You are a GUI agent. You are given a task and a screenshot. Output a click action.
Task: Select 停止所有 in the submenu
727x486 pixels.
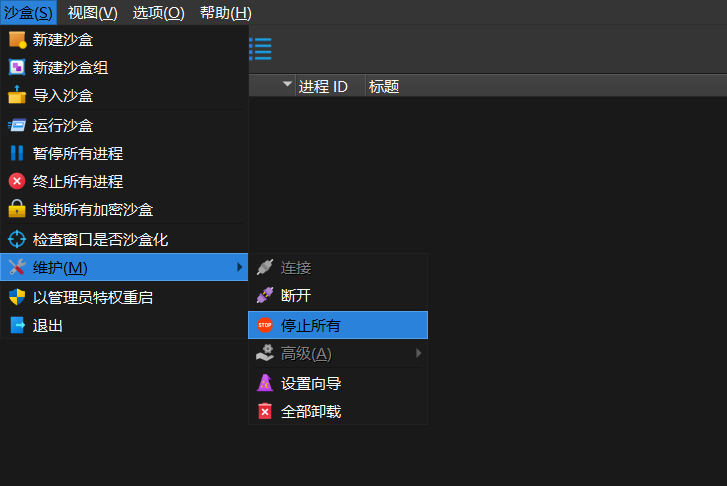click(338, 325)
